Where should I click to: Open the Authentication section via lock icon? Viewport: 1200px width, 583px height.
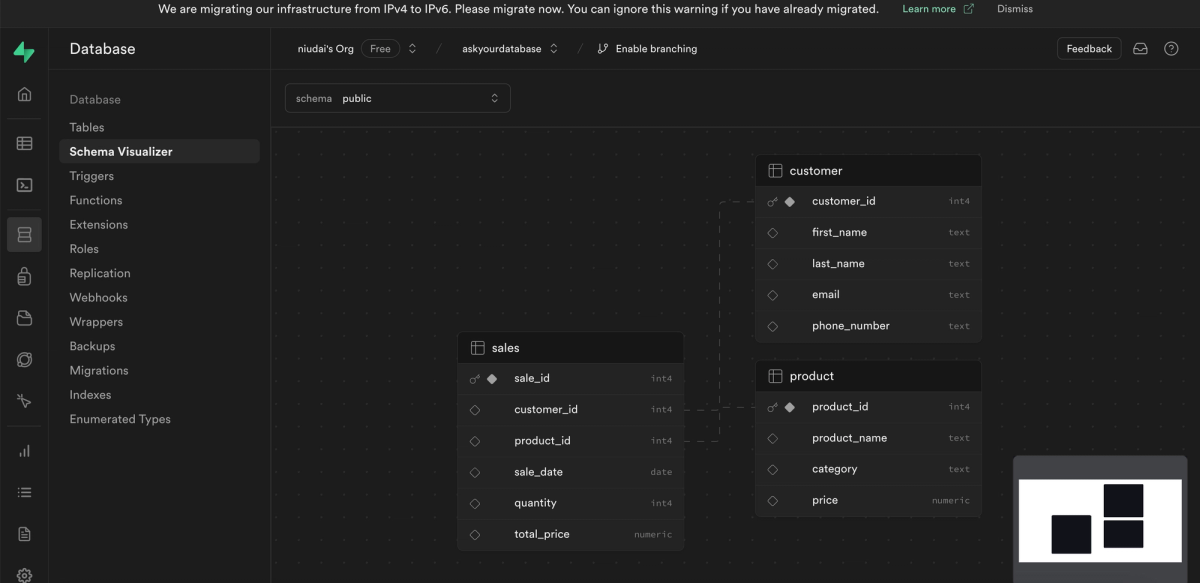24,272
